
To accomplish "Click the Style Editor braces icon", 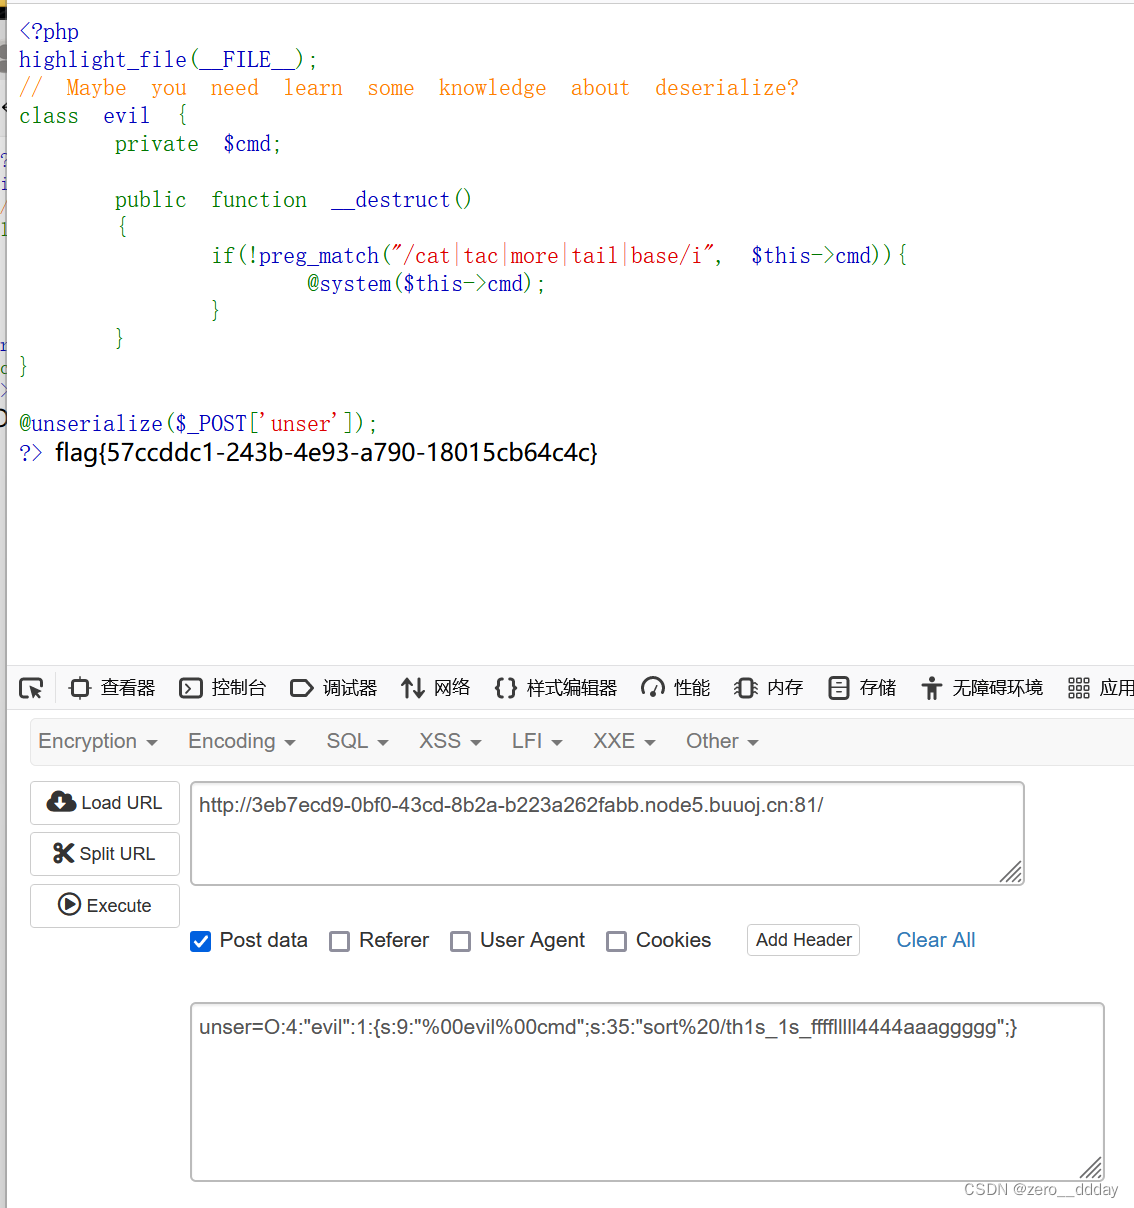I will (506, 688).
